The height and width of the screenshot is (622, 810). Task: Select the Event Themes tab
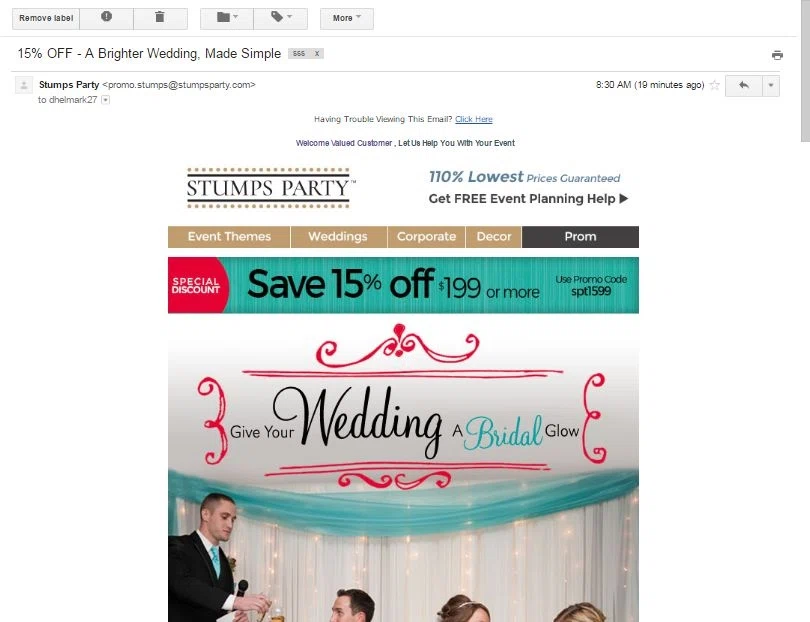[x=229, y=237]
